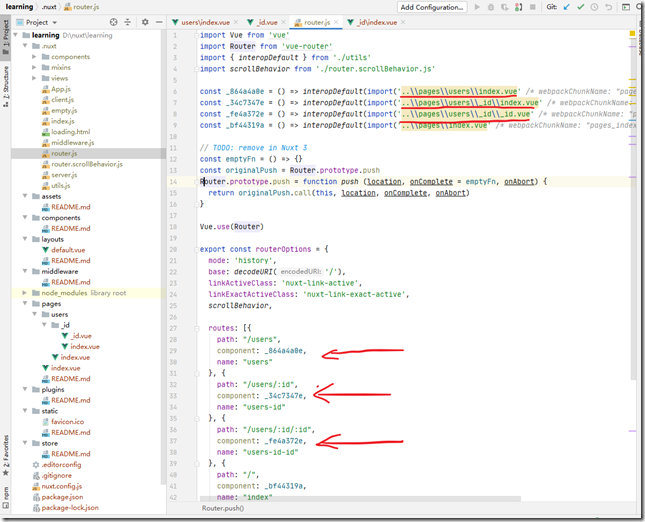The width and height of the screenshot is (645, 522).
Task: Open the Structure tool window tab
Action: [x=5, y=86]
